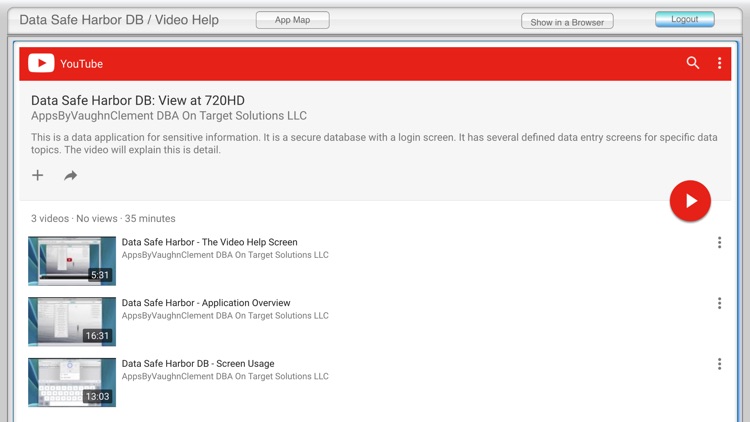Click playlist channel name under the playlist title
The height and width of the screenshot is (422, 750).
click(x=169, y=116)
